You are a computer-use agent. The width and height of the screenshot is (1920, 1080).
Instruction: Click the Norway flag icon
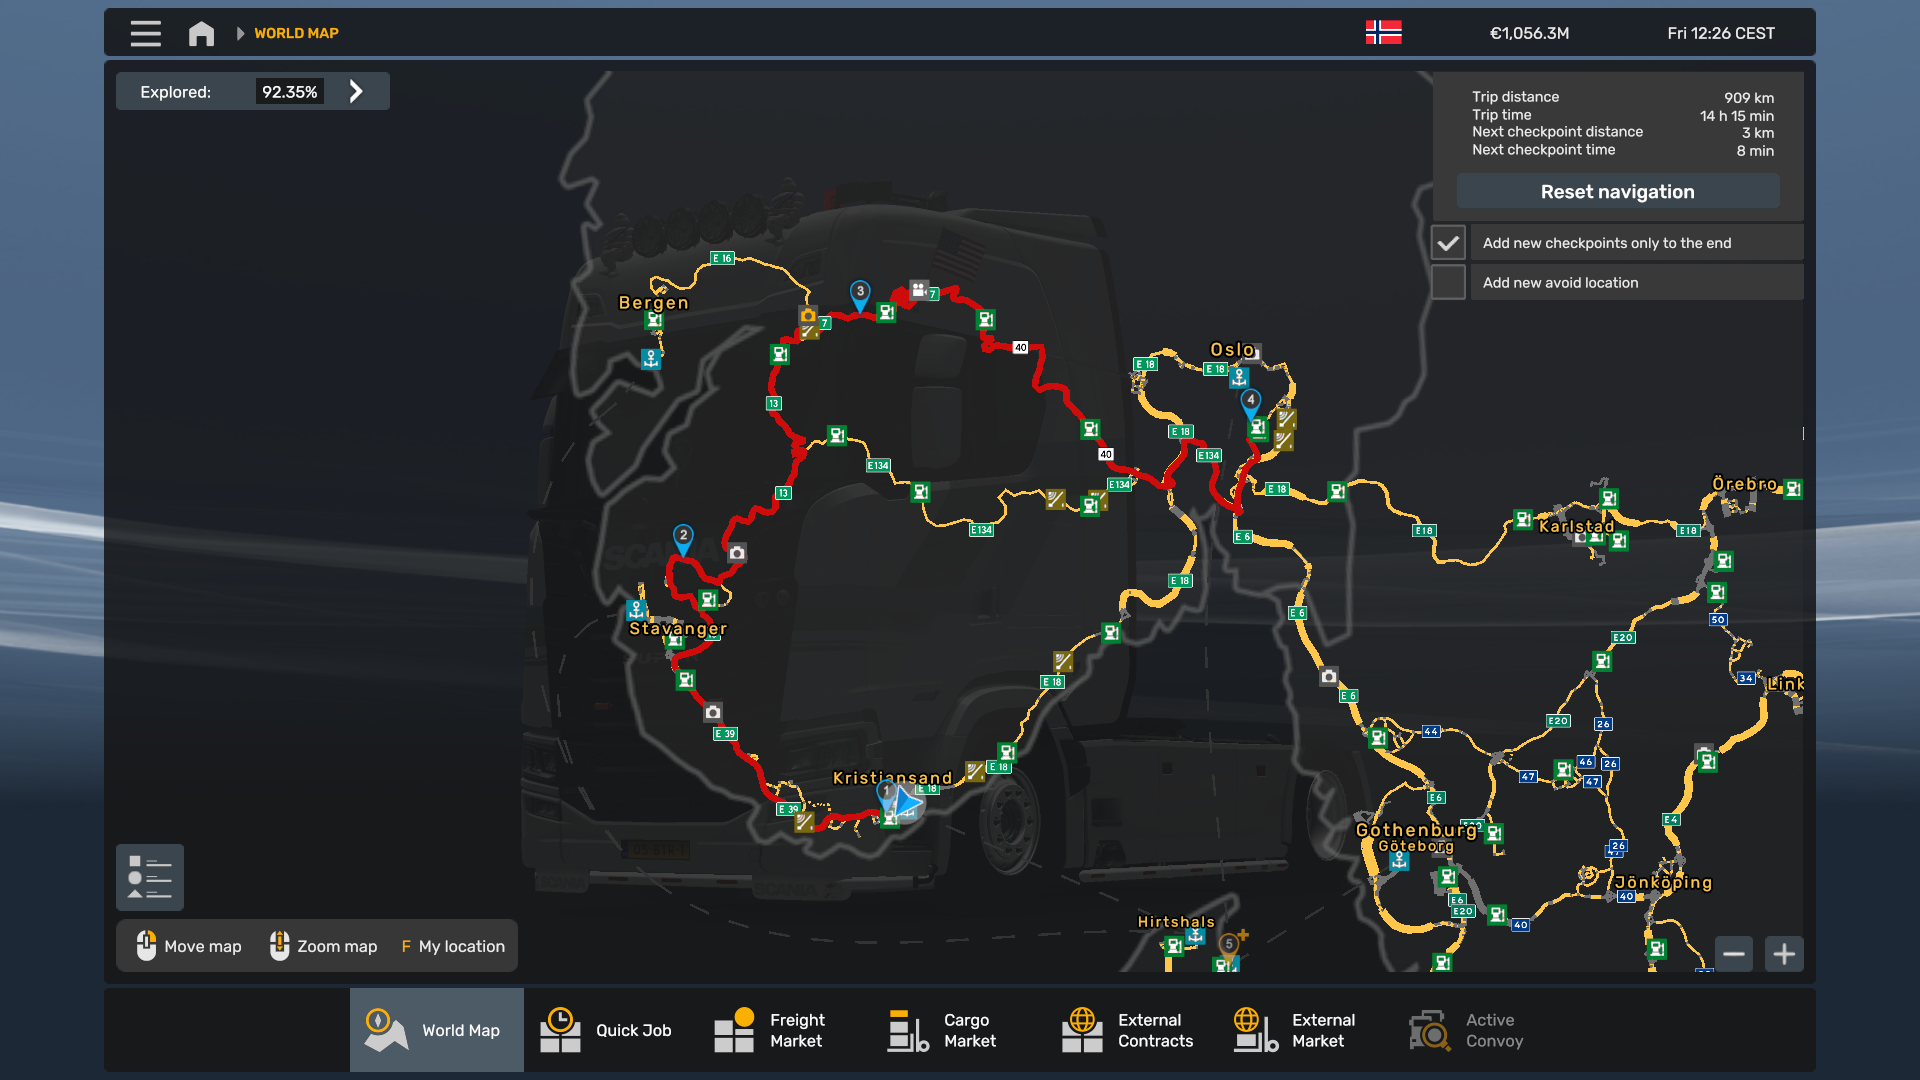pyautogui.click(x=1383, y=33)
